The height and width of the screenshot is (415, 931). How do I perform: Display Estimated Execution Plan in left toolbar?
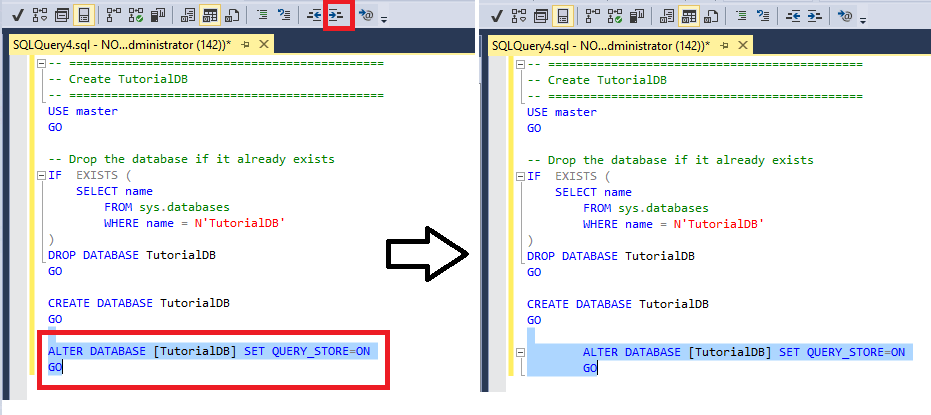39,16
